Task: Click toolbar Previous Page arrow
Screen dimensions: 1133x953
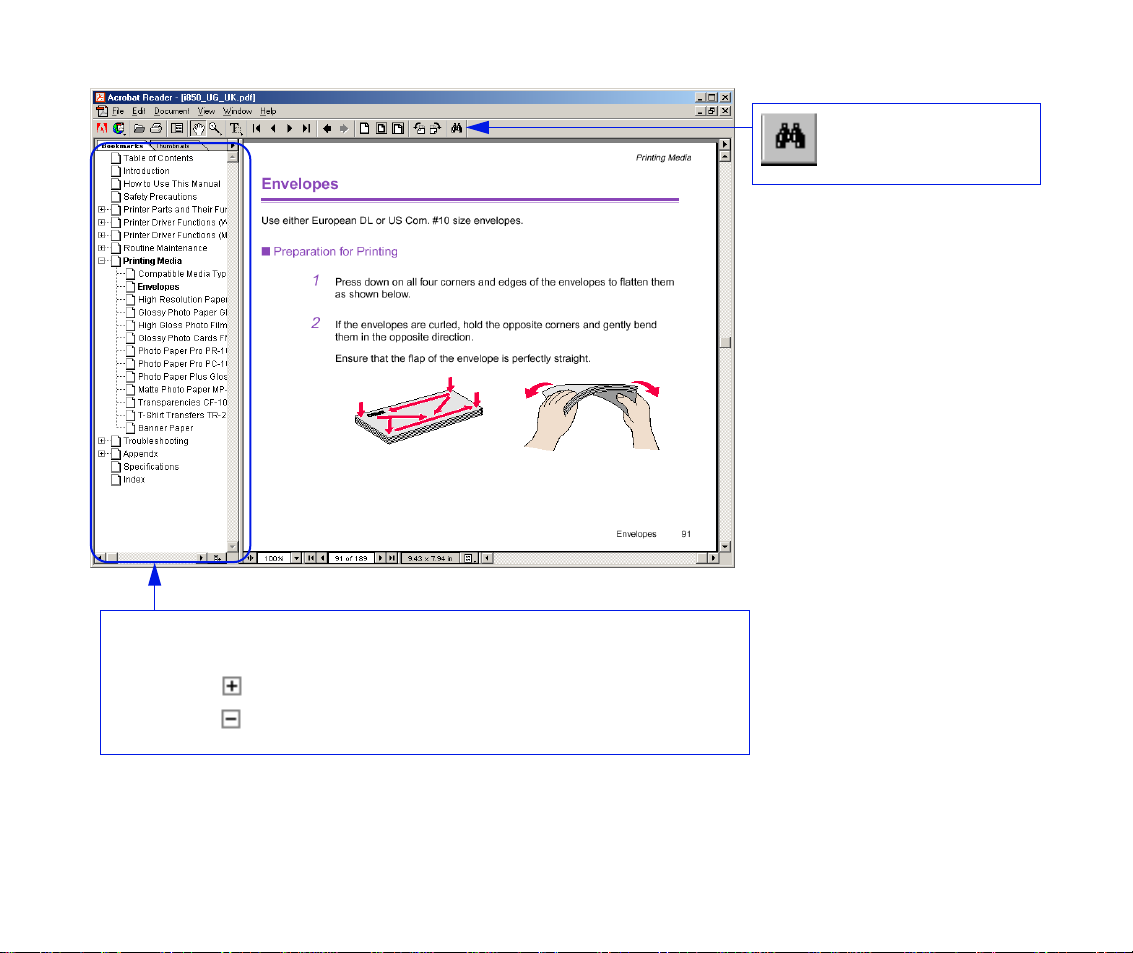Action: click(273, 129)
